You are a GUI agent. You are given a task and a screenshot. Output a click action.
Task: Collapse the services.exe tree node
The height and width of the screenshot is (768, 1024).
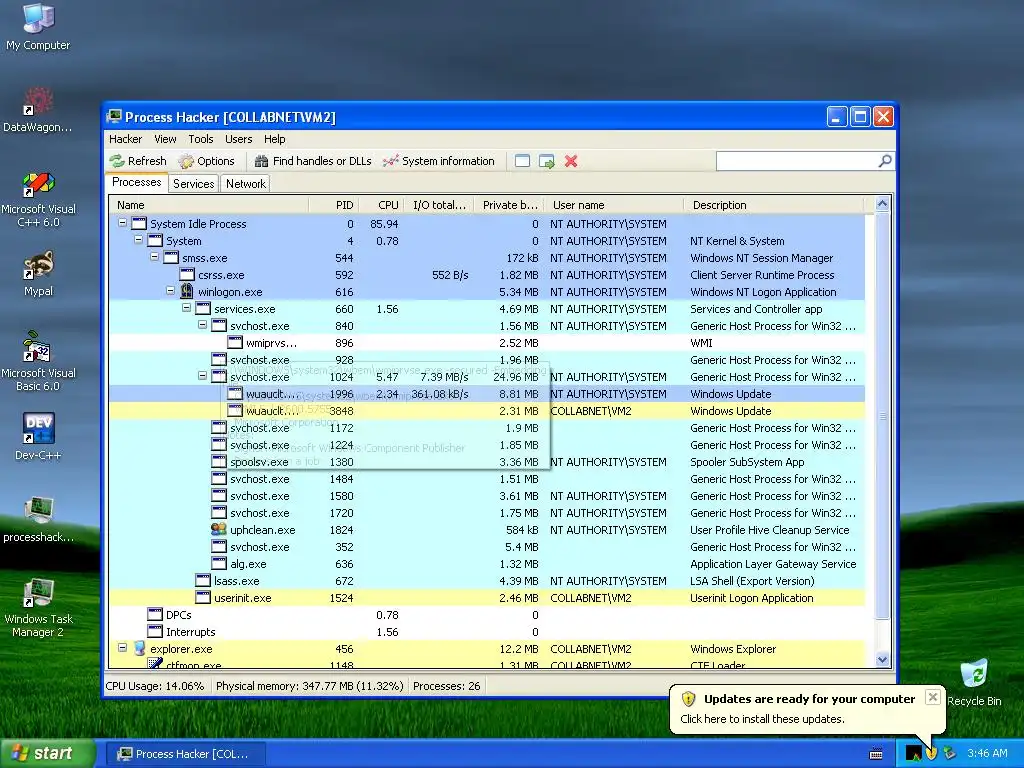click(186, 308)
